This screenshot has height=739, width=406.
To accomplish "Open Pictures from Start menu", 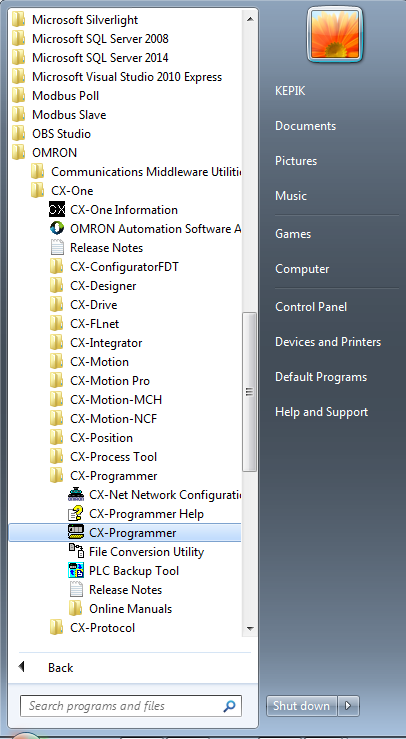I will pos(296,161).
